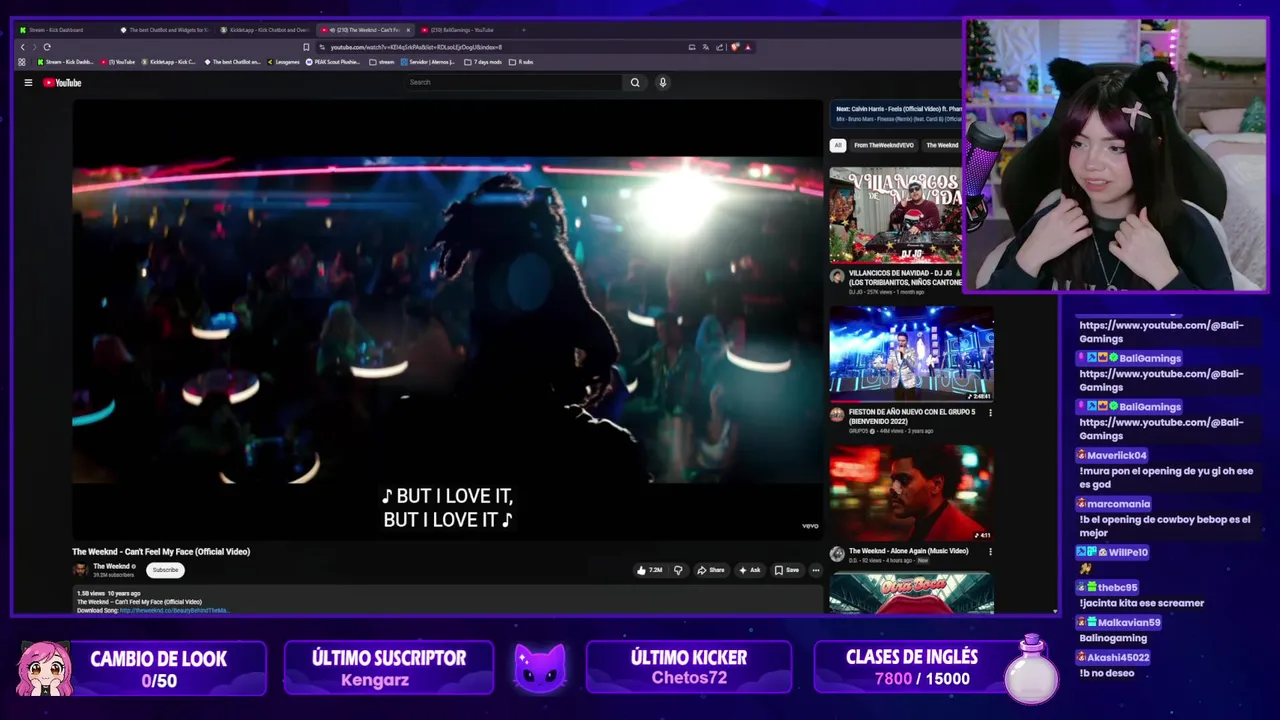Screen dimensions: 1280x720
Task: Activate voice search microphone icon
Action: 662,83
